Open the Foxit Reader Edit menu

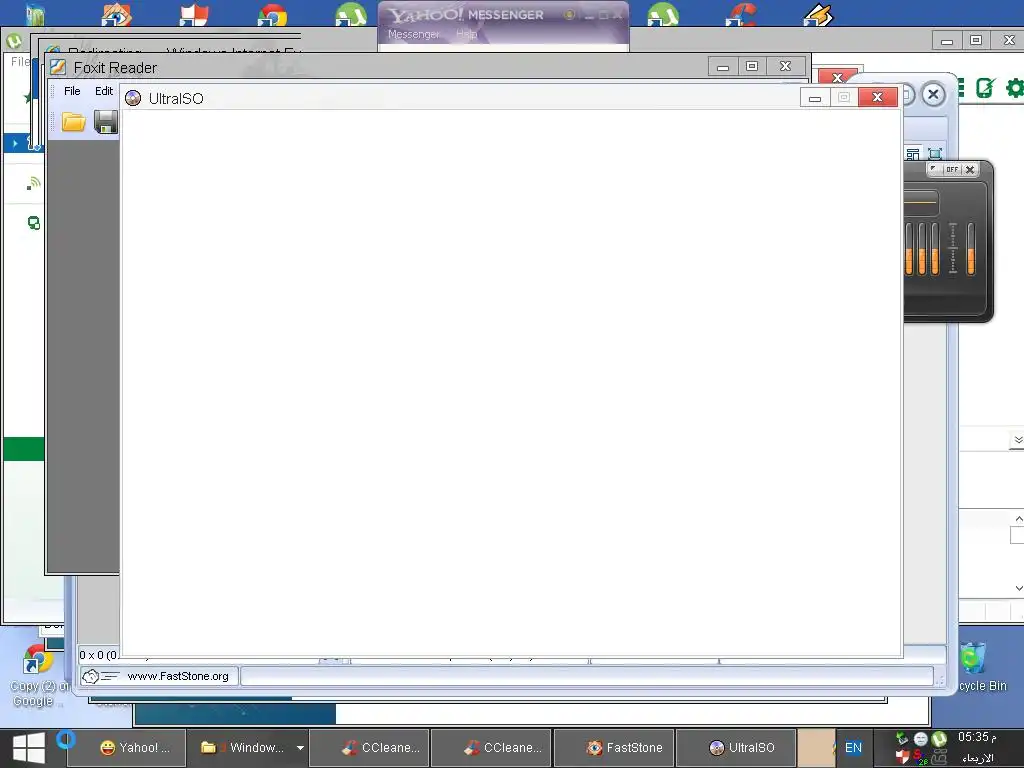pyautogui.click(x=104, y=91)
